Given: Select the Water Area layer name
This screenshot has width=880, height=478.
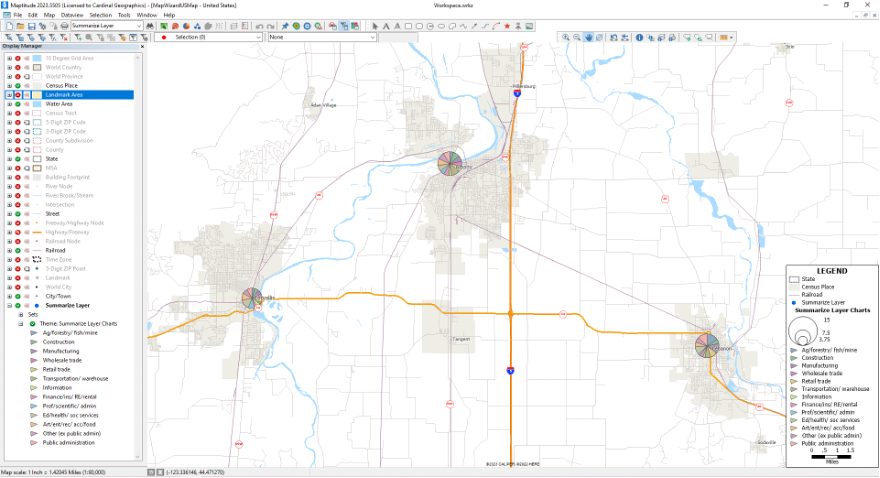Looking at the screenshot, I should point(59,104).
